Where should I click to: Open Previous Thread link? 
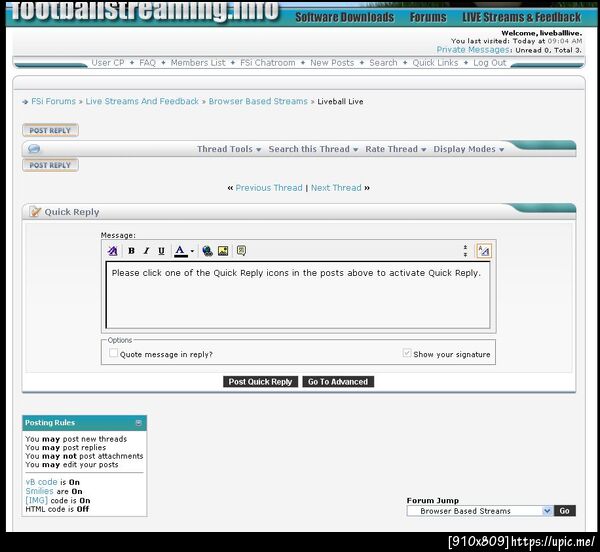tap(269, 188)
